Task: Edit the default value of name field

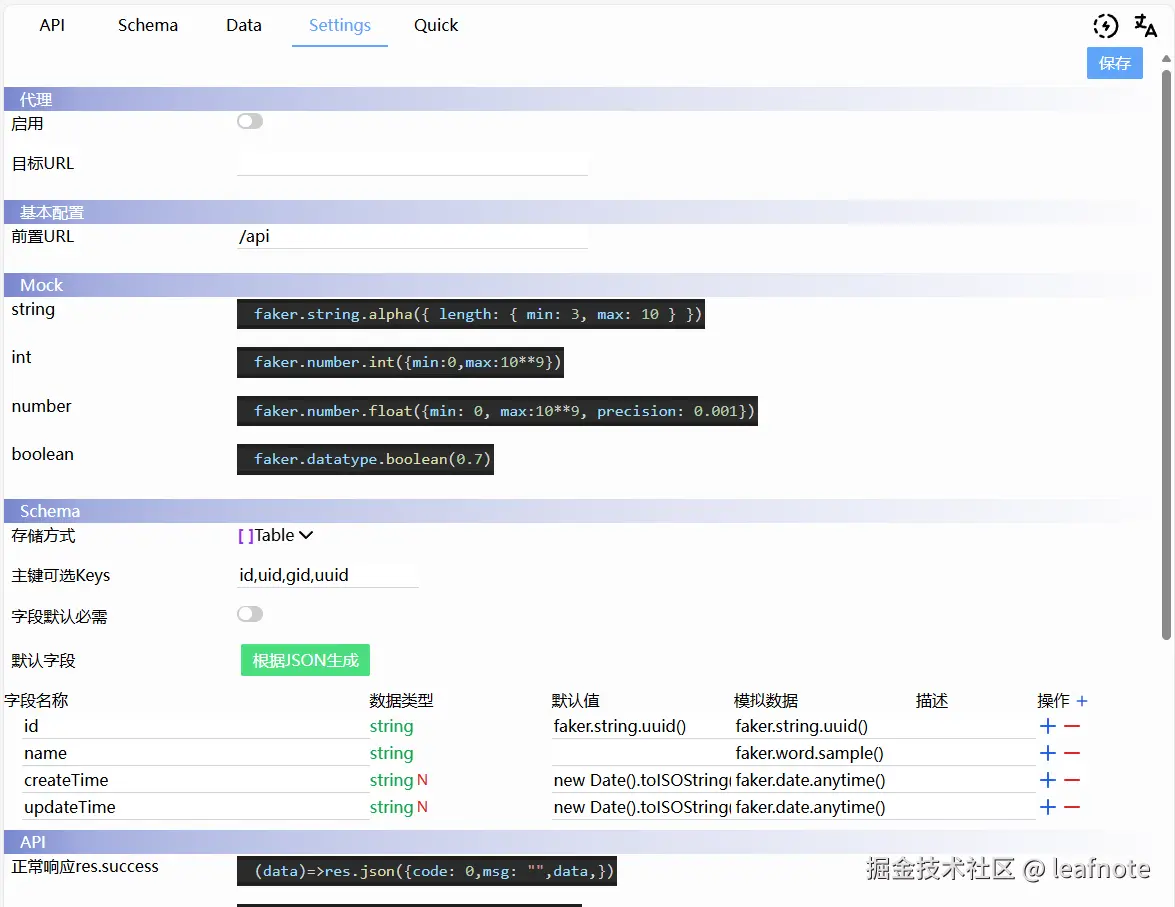Action: (x=641, y=753)
